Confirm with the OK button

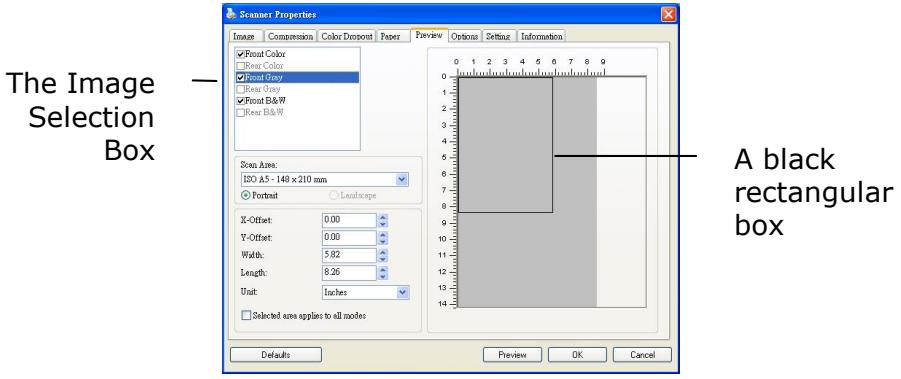point(577,355)
